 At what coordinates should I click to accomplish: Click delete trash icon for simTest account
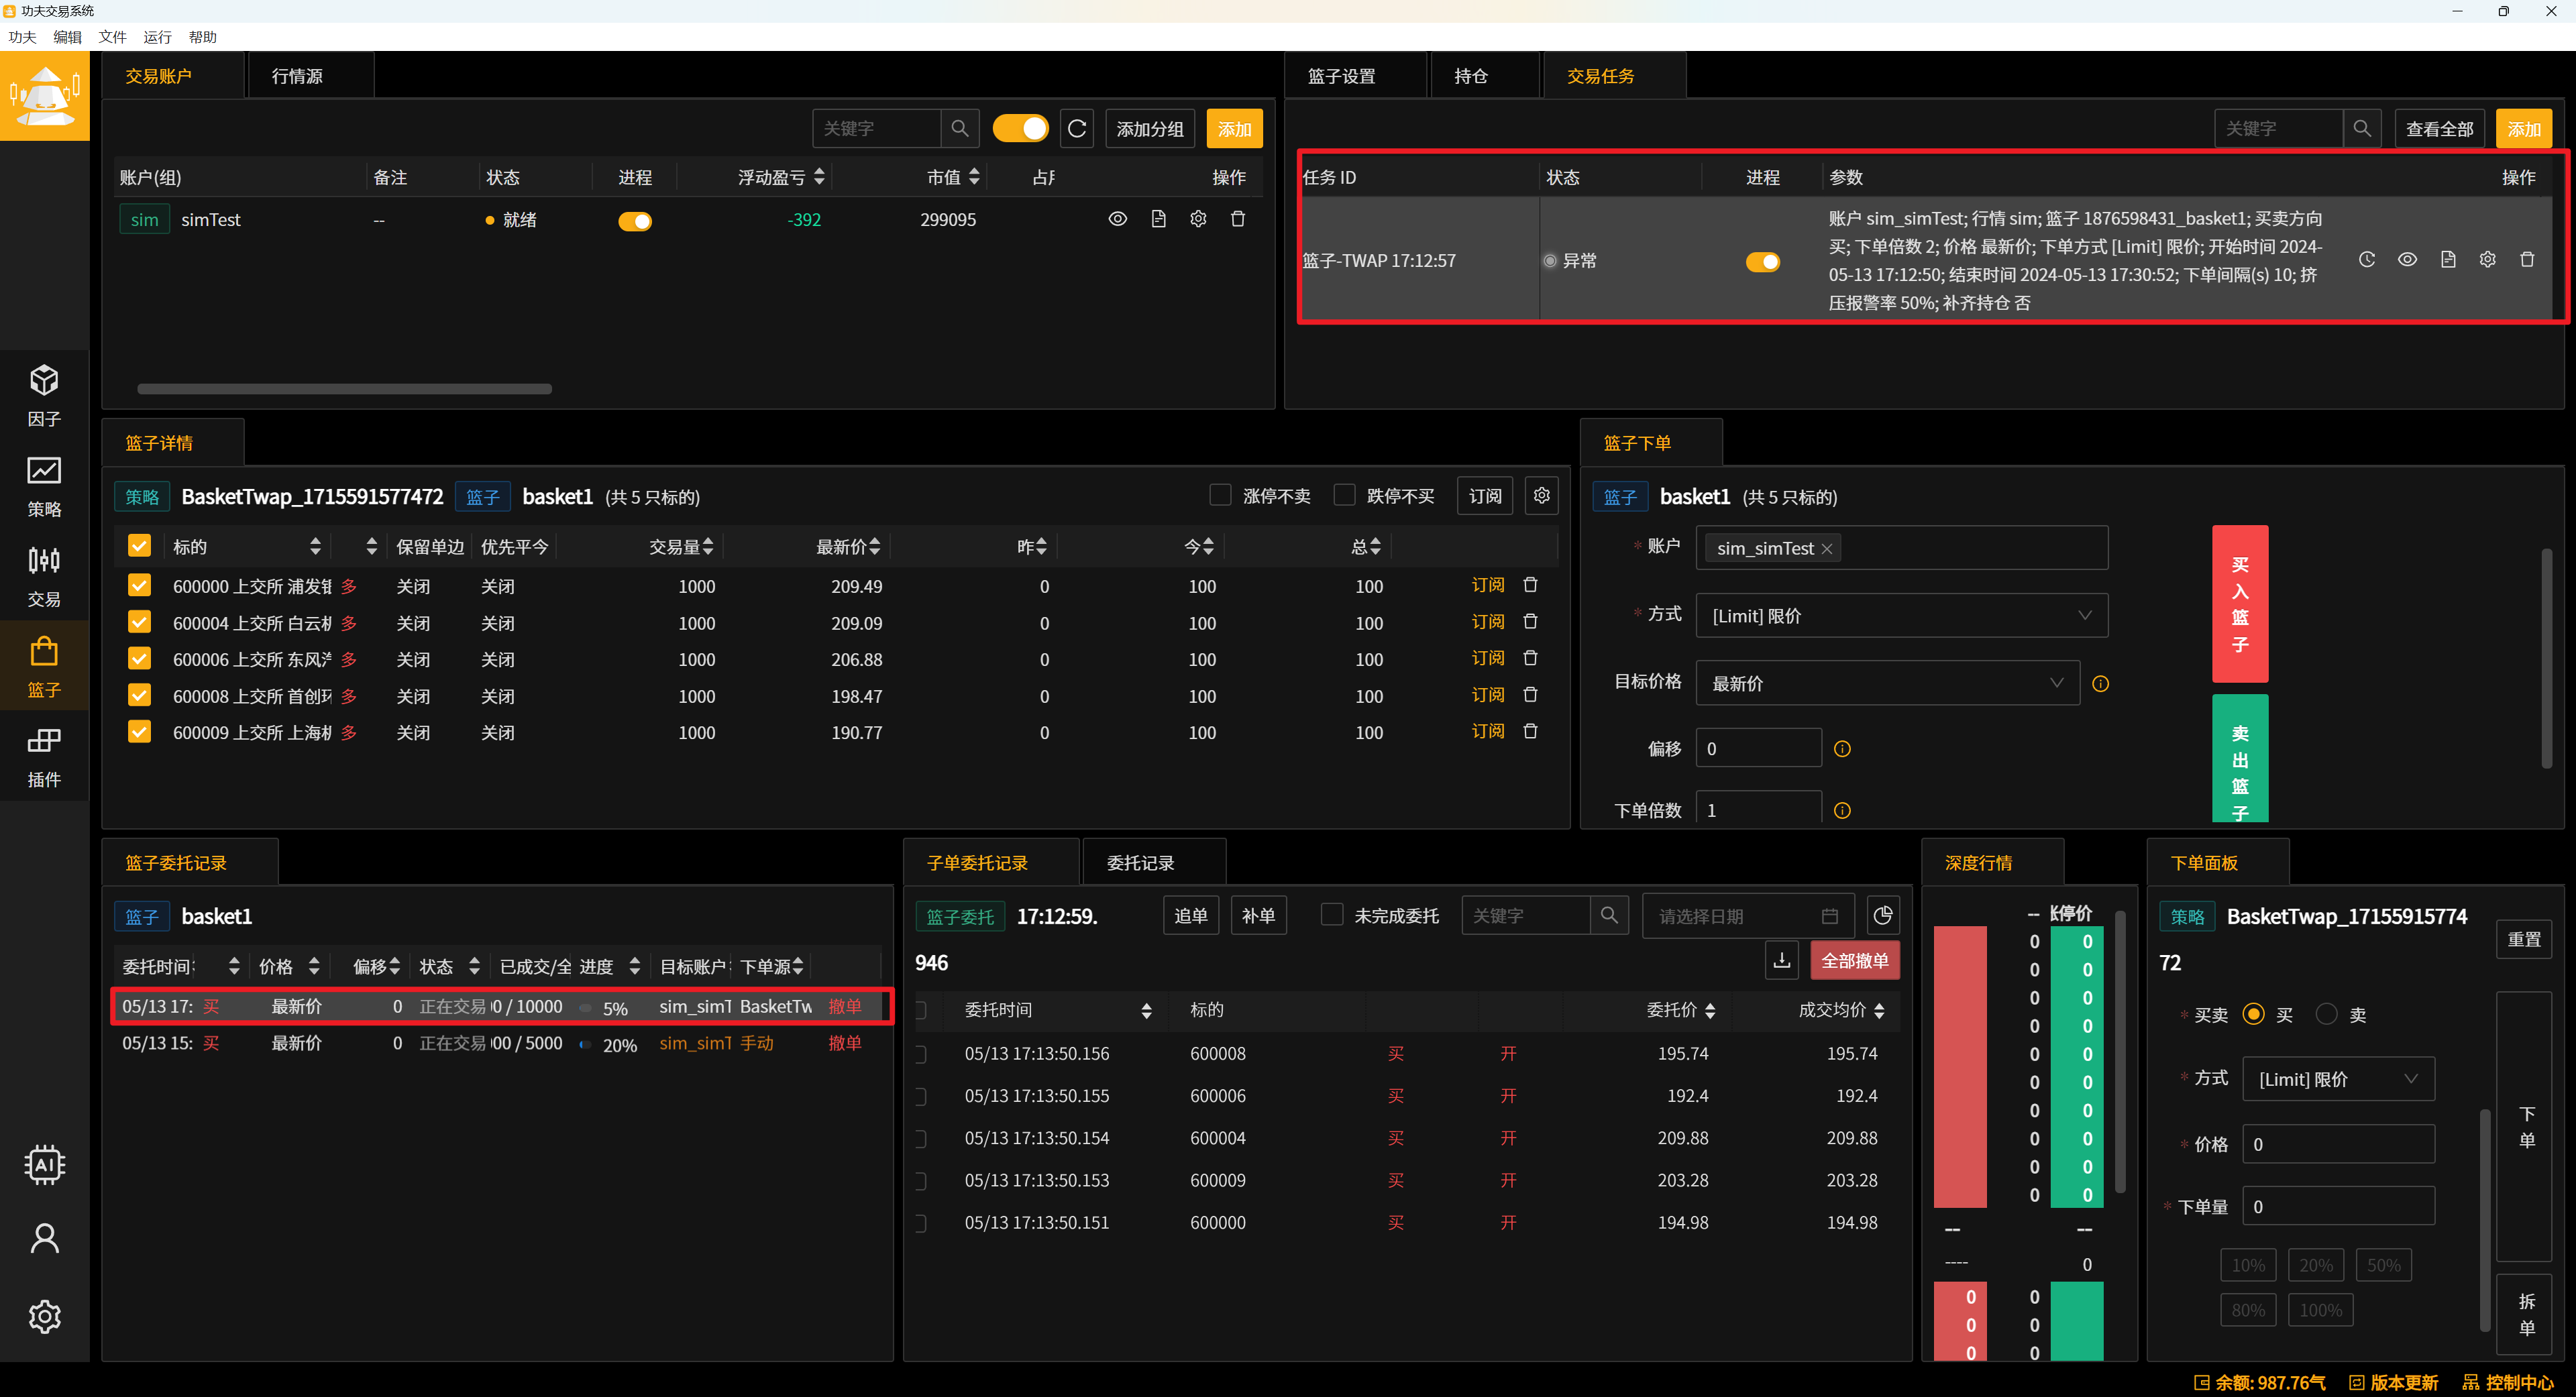pos(1238,219)
